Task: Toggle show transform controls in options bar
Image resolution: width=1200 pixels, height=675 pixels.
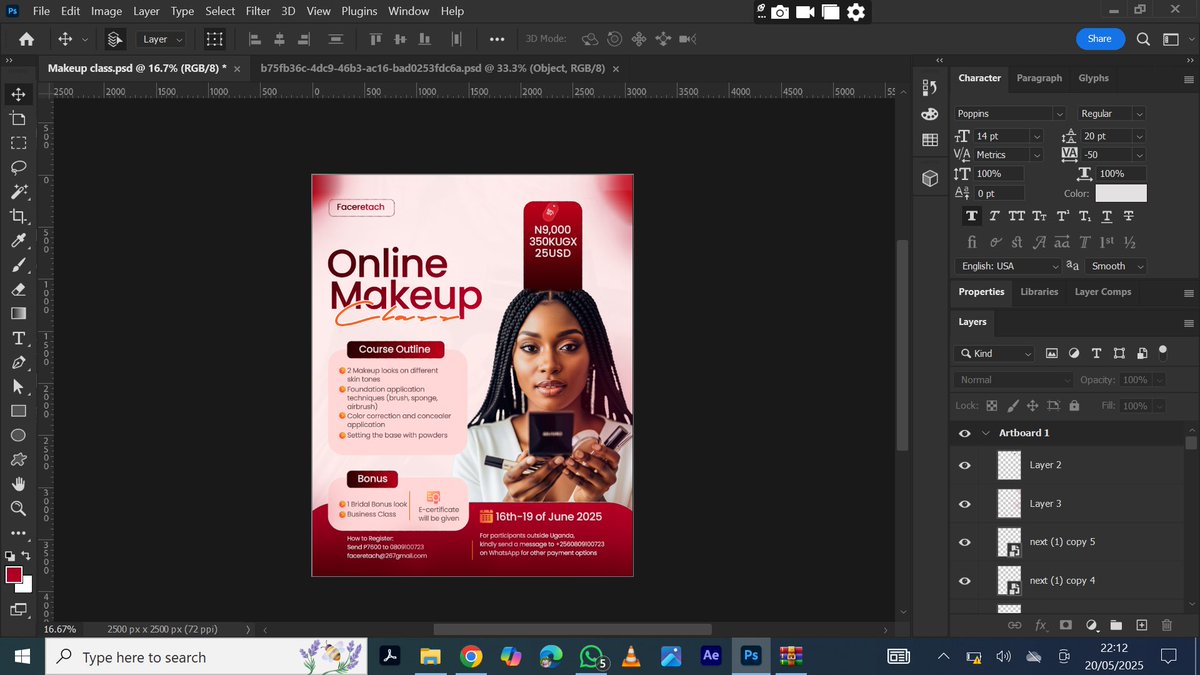Action: tap(214, 39)
